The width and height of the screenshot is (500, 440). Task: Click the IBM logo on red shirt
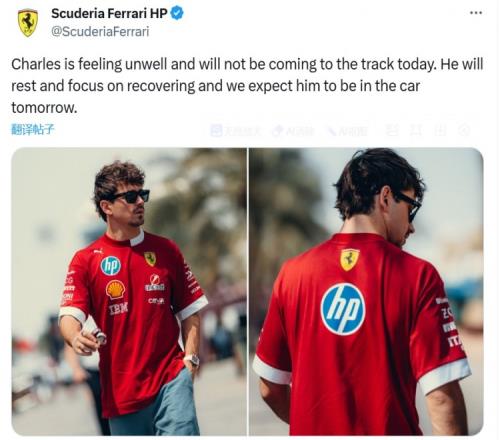(118, 309)
